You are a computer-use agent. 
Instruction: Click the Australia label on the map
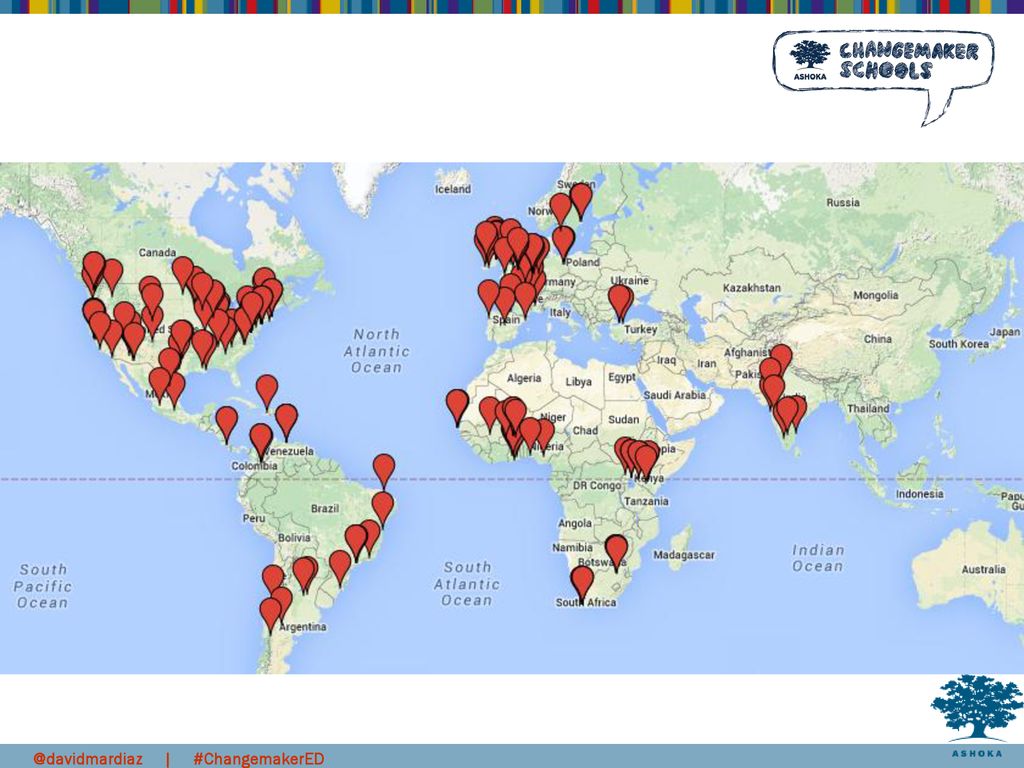[x=984, y=569]
